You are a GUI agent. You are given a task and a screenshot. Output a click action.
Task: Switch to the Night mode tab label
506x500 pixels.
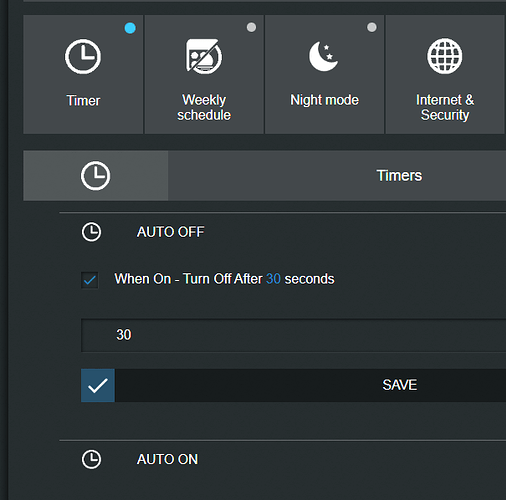point(324,100)
